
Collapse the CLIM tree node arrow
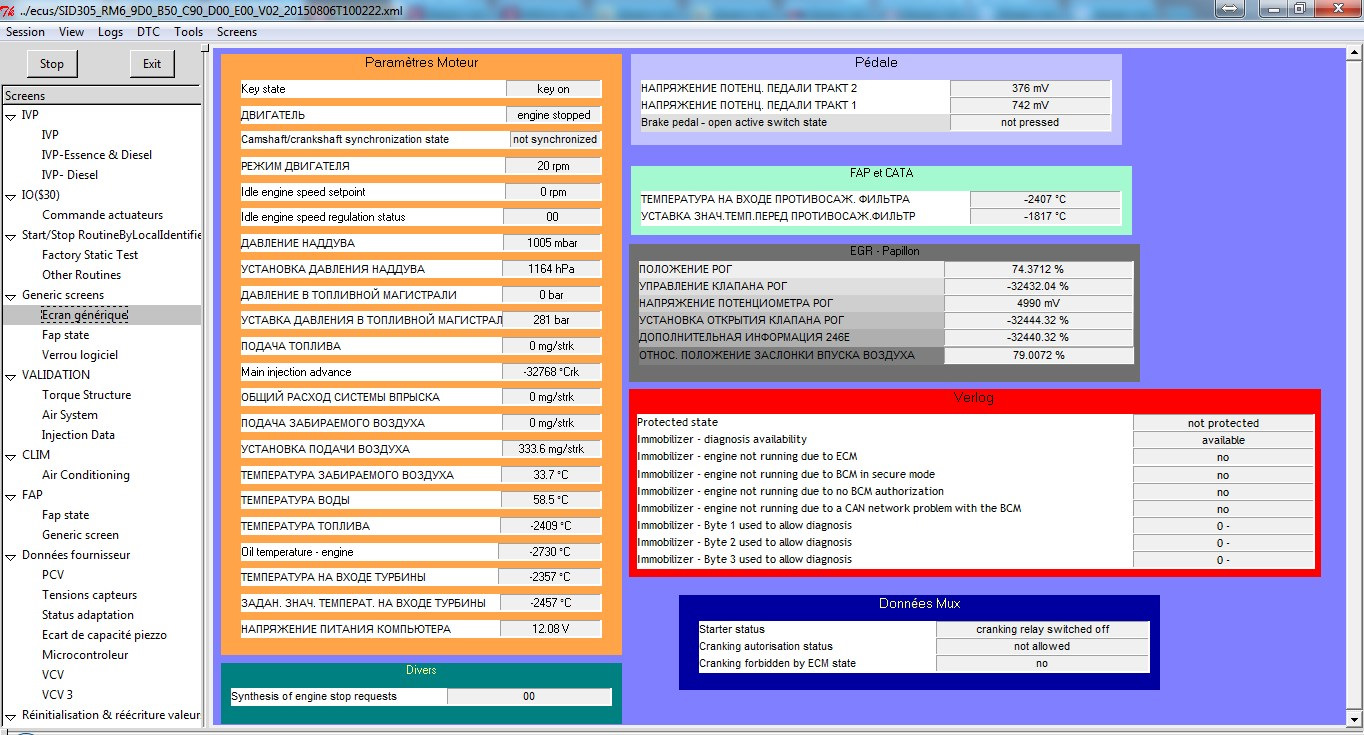(10, 455)
